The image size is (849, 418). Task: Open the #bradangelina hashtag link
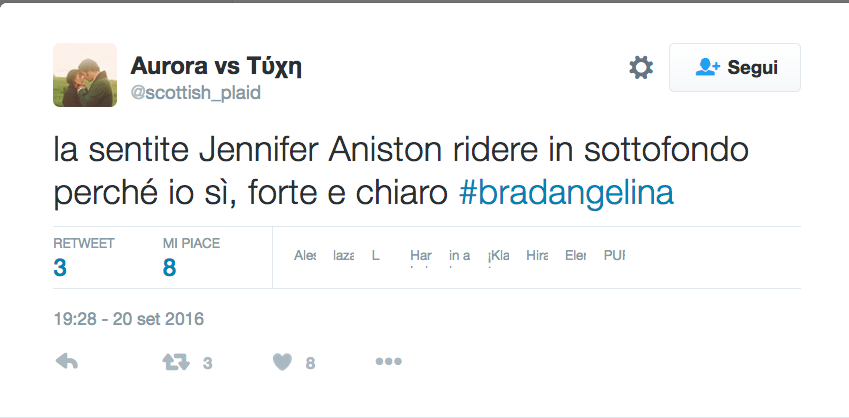tap(566, 193)
